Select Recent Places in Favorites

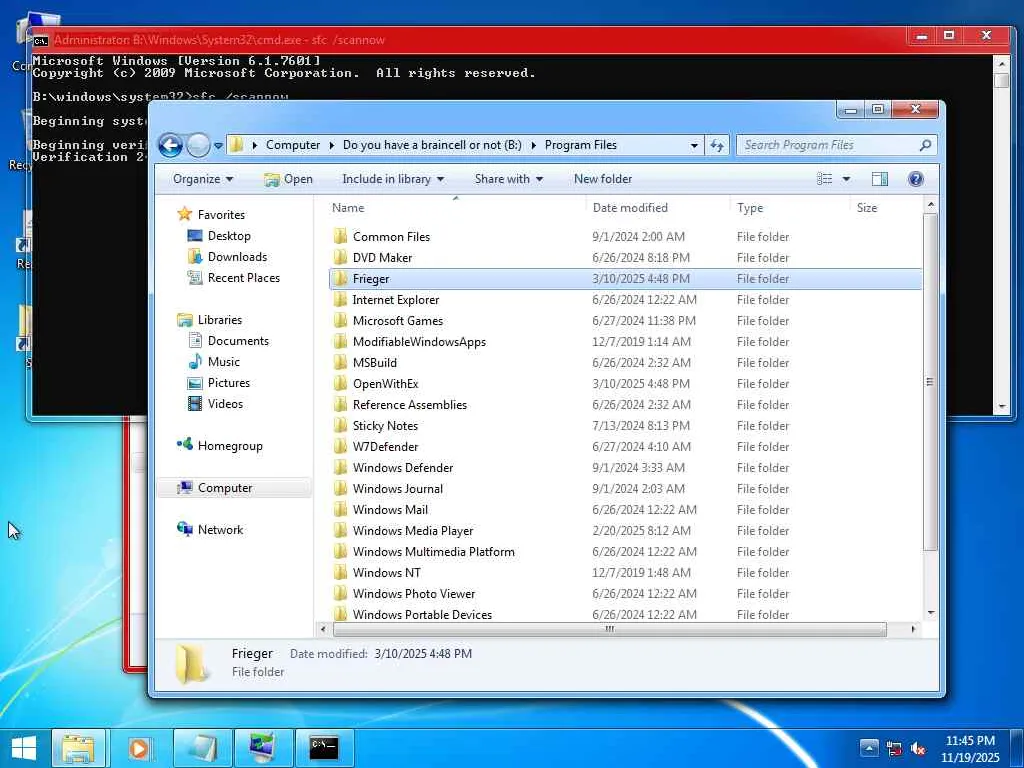pyautogui.click(x=244, y=278)
